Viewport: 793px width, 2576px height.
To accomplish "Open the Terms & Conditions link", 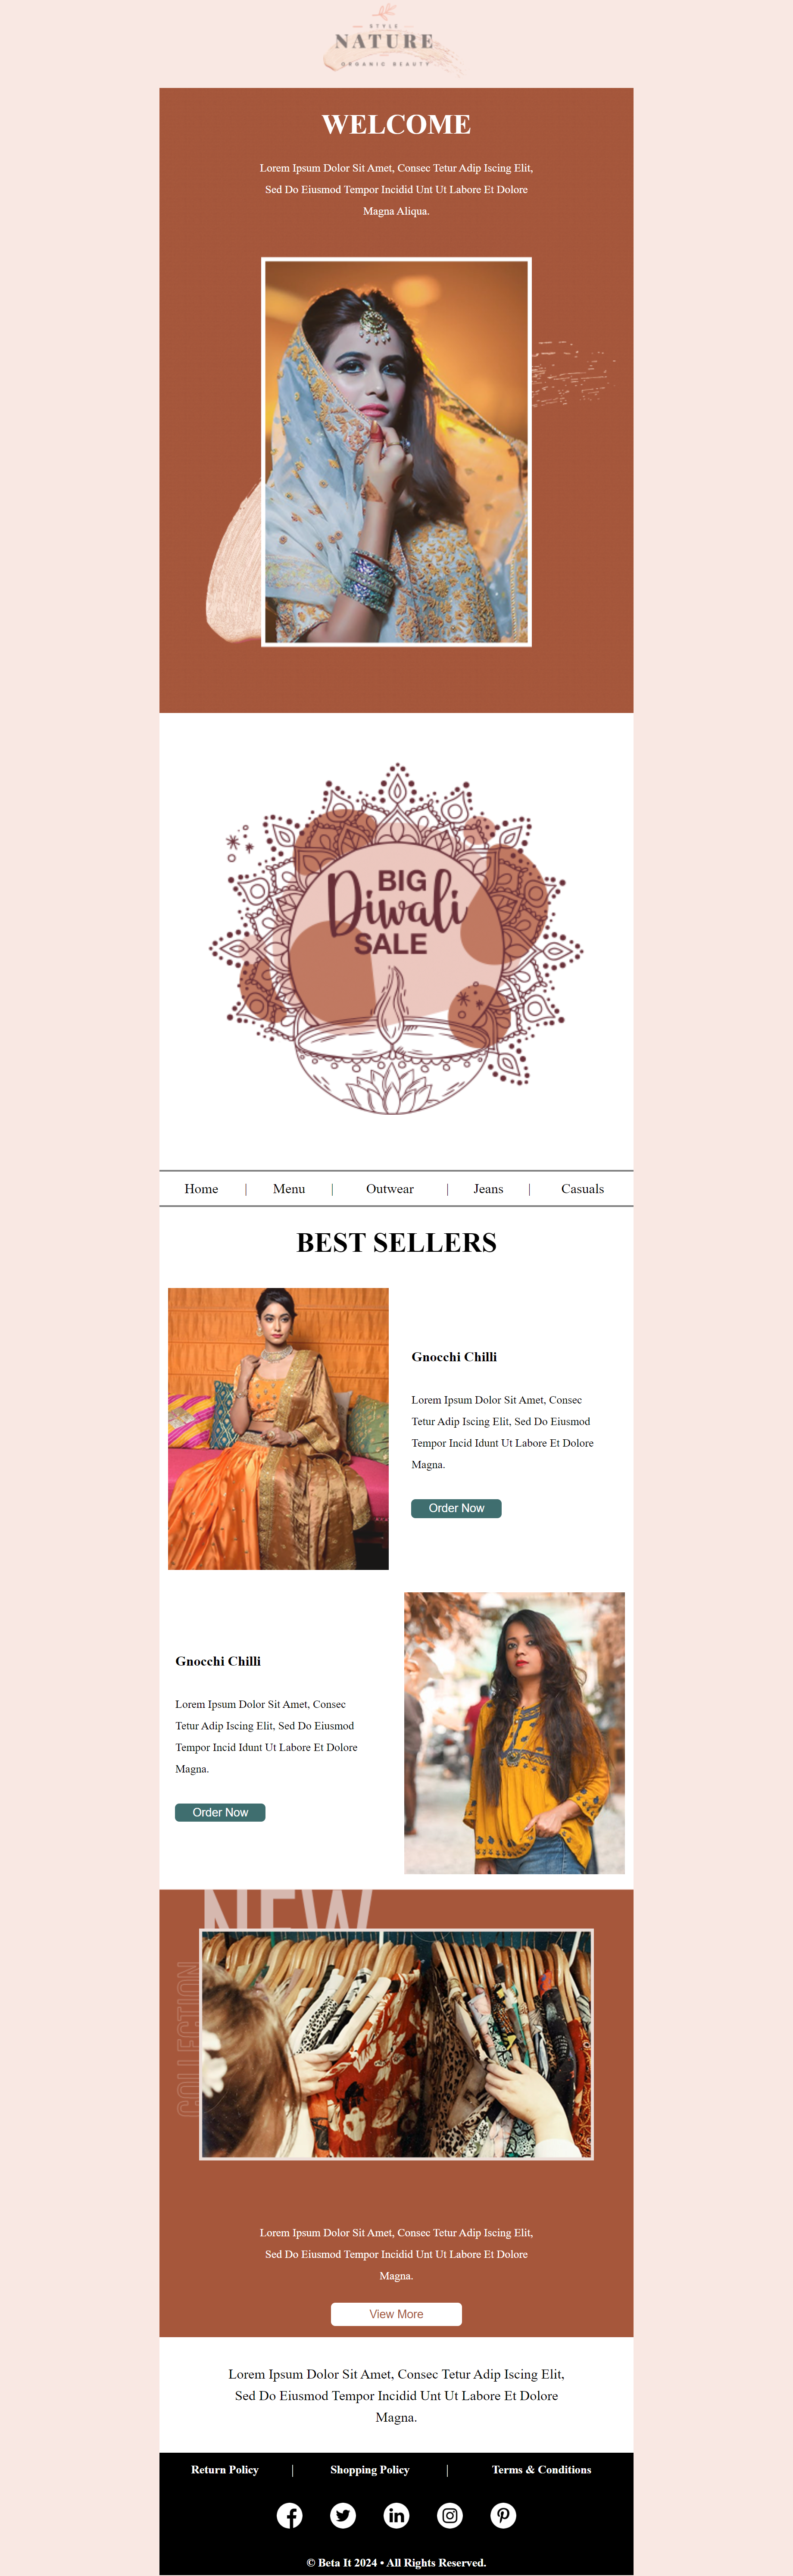I will coord(541,2469).
